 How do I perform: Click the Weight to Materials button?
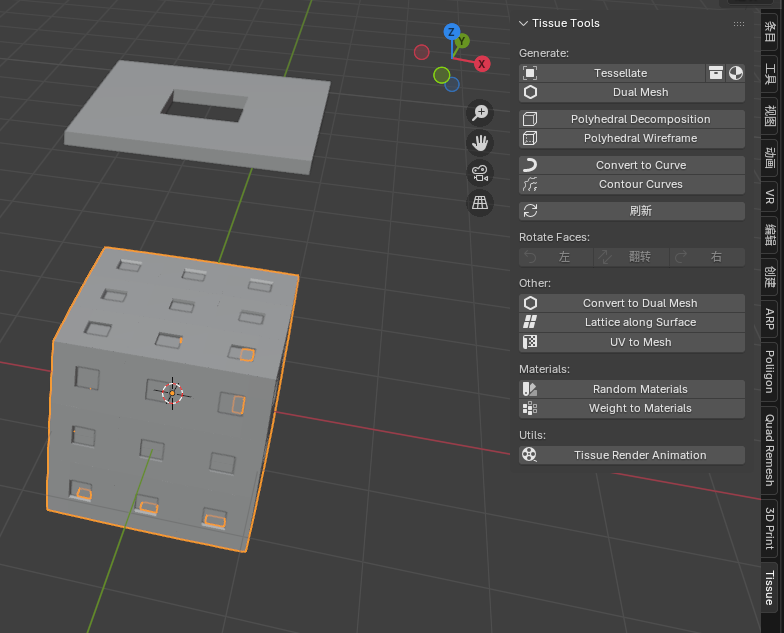pos(632,408)
